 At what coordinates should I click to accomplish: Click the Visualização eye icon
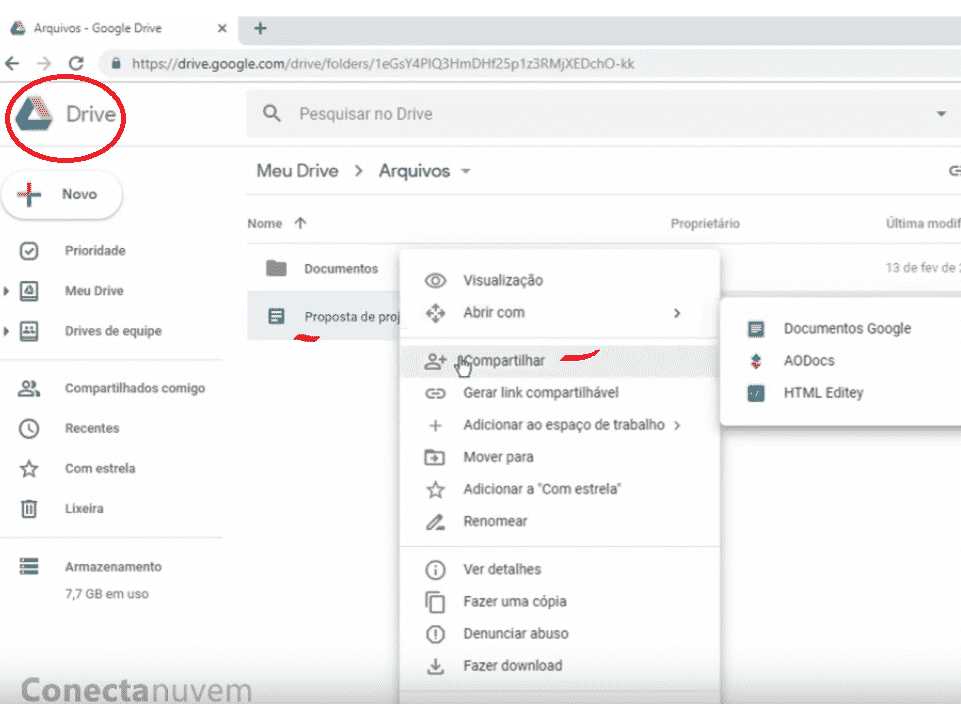435,281
